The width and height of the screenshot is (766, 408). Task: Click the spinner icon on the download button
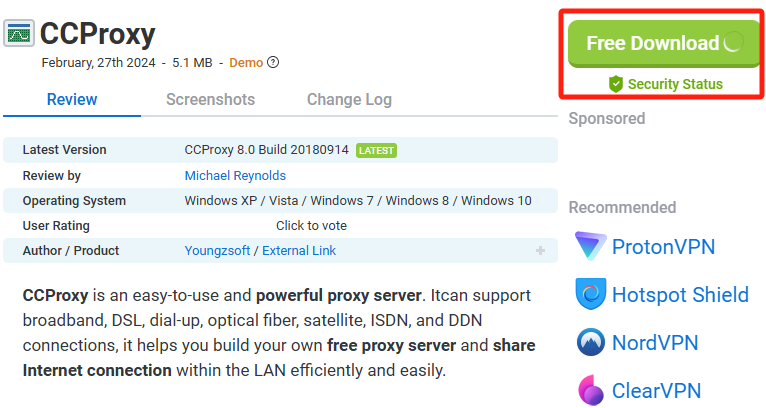(733, 42)
